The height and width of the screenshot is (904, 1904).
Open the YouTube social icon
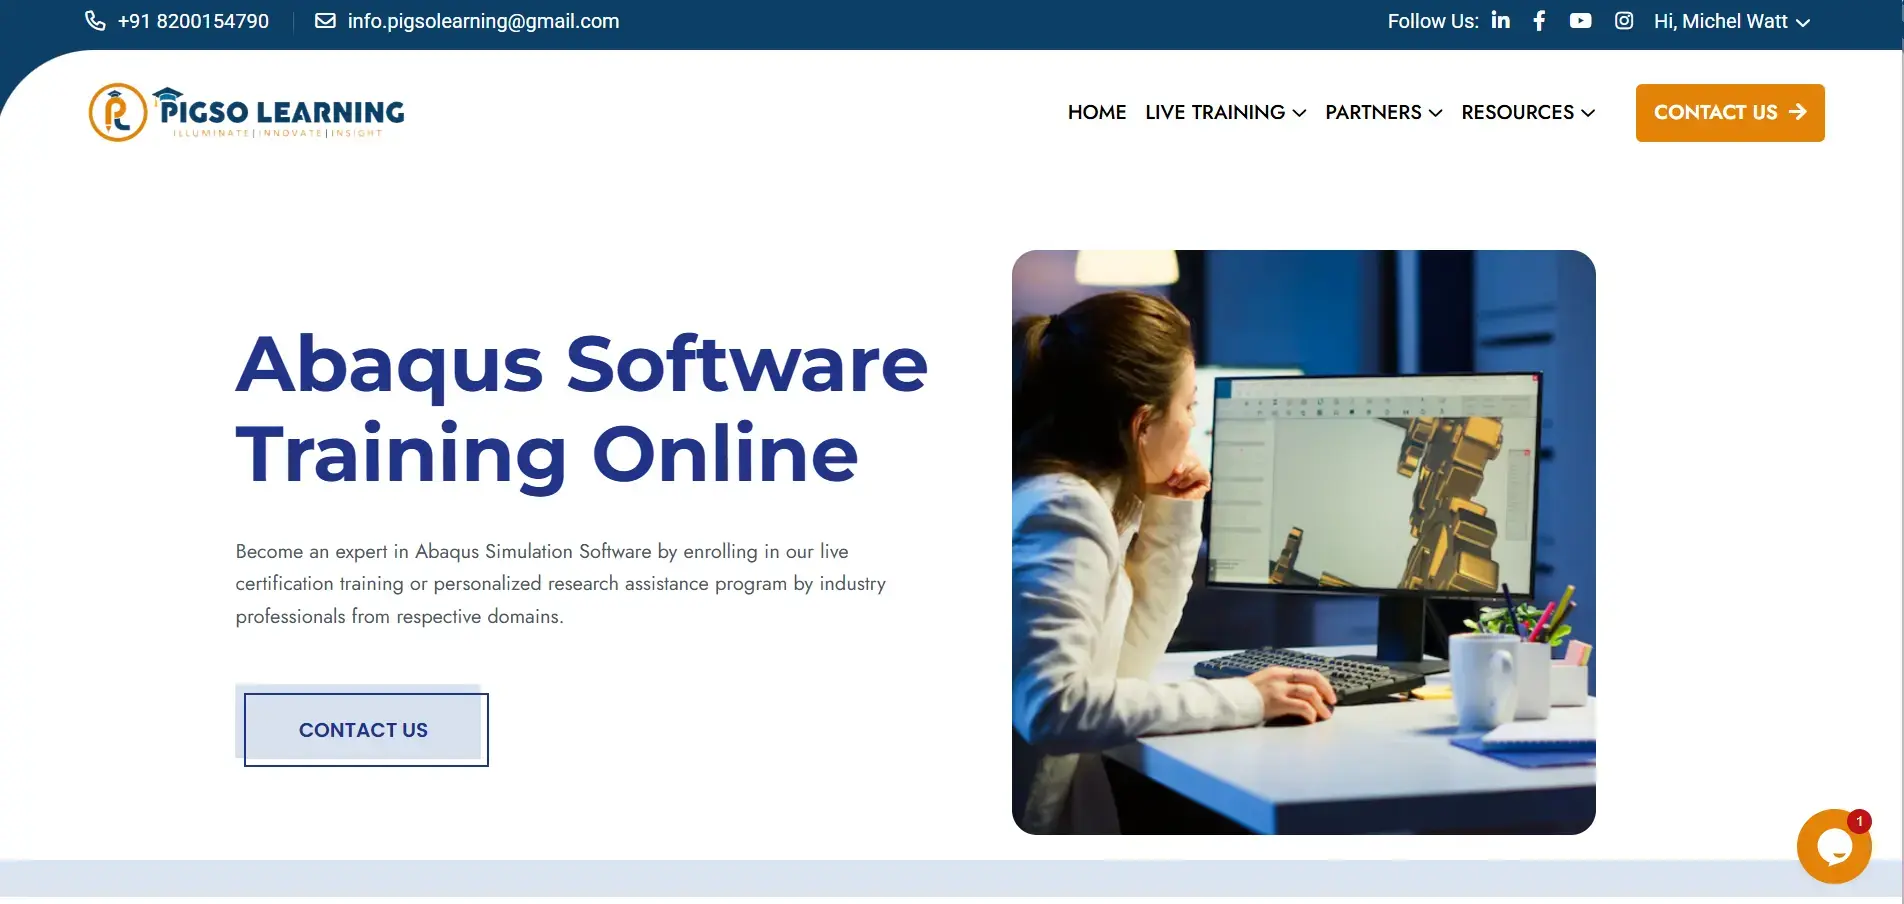tap(1580, 21)
